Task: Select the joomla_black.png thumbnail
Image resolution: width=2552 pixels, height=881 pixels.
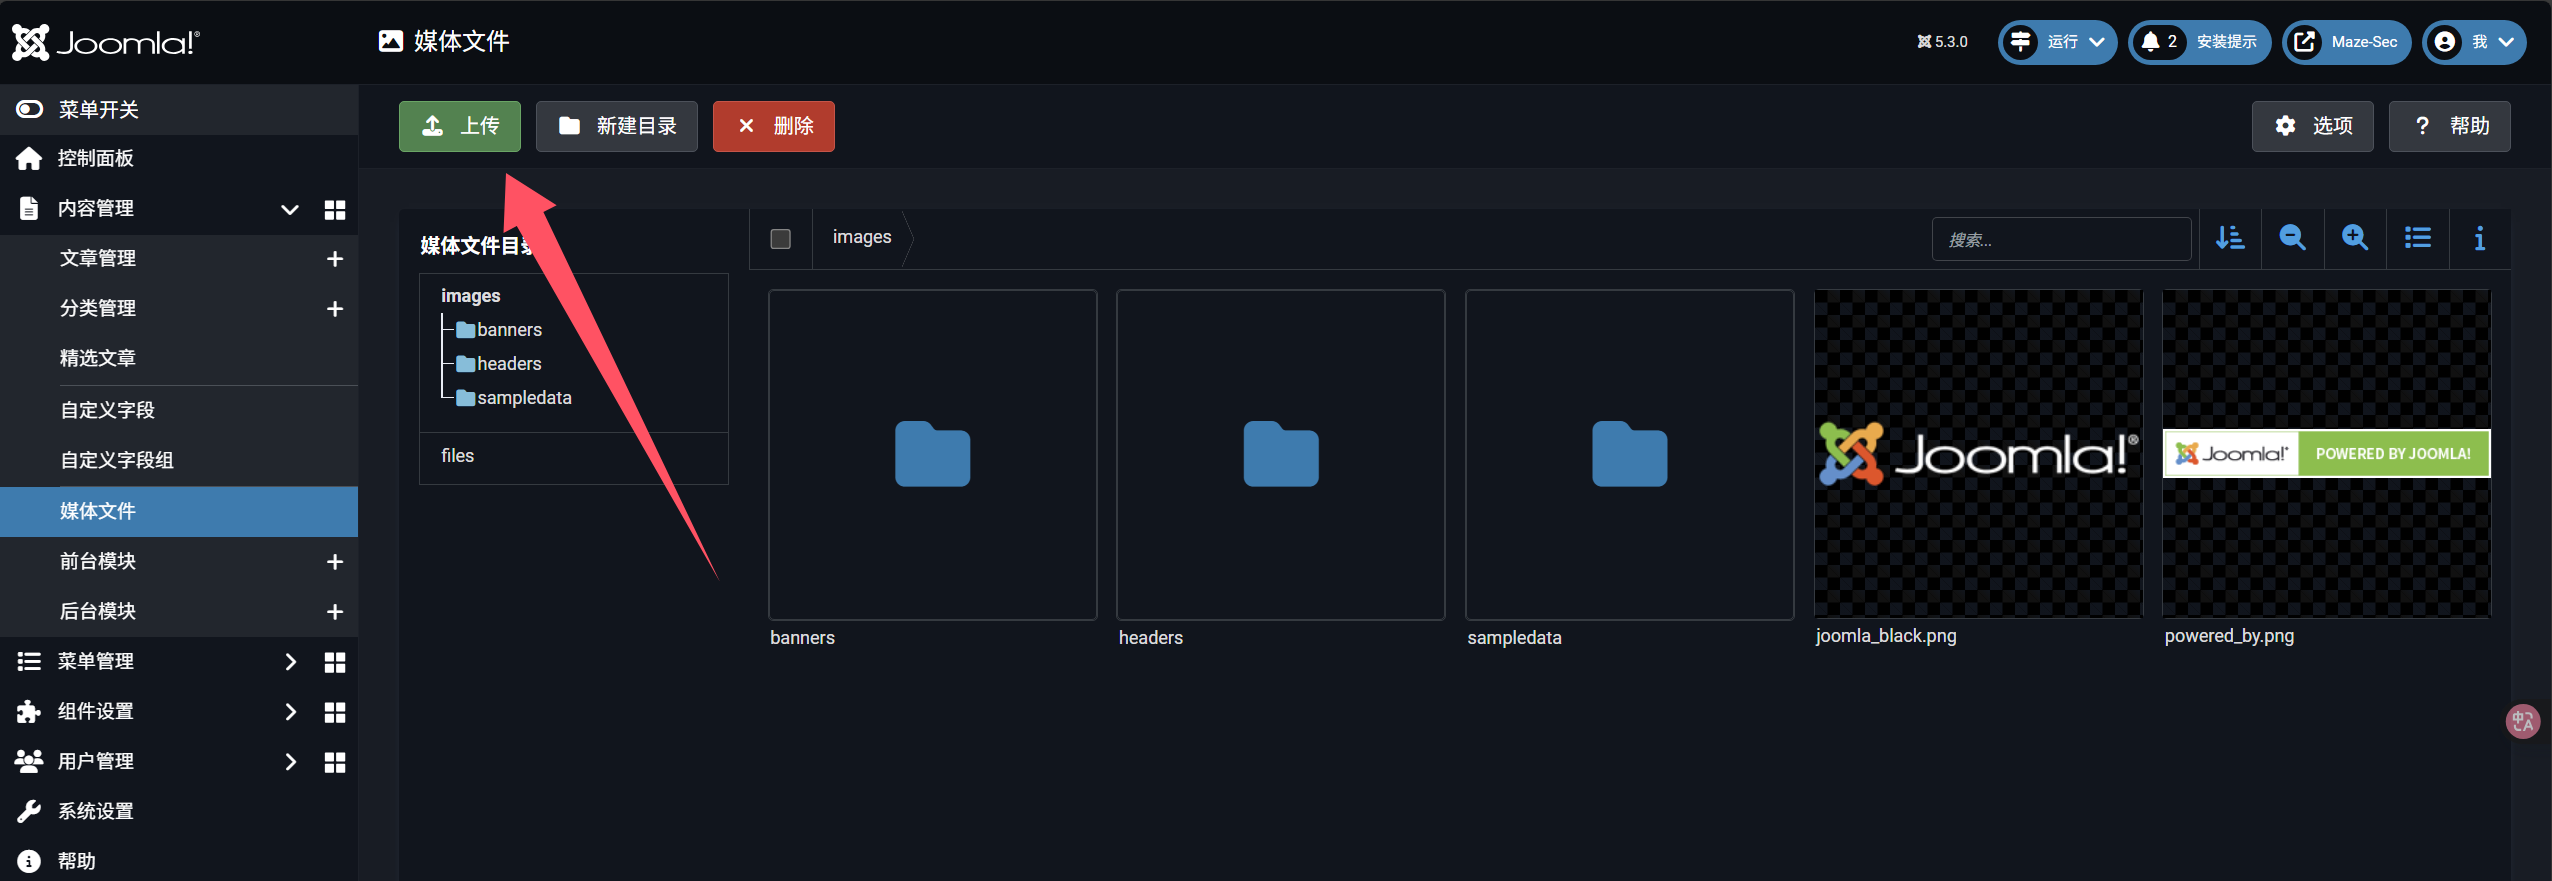Action: 1978,454
